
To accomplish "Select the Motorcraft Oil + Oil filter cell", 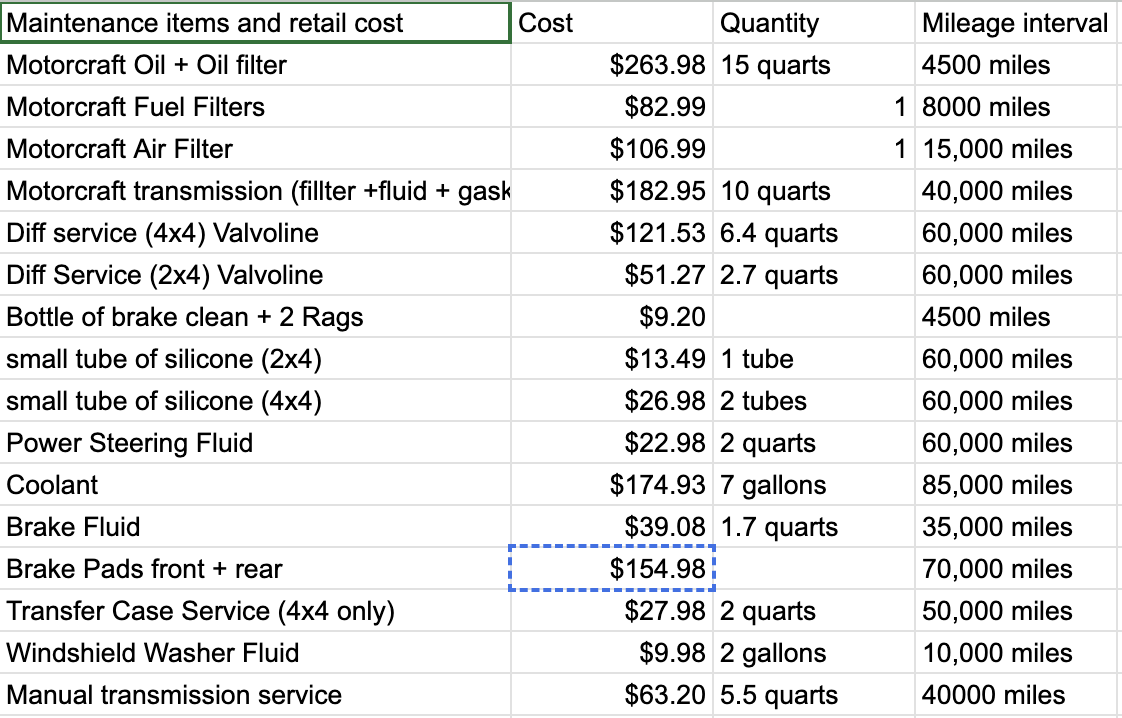I will click(255, 65).
